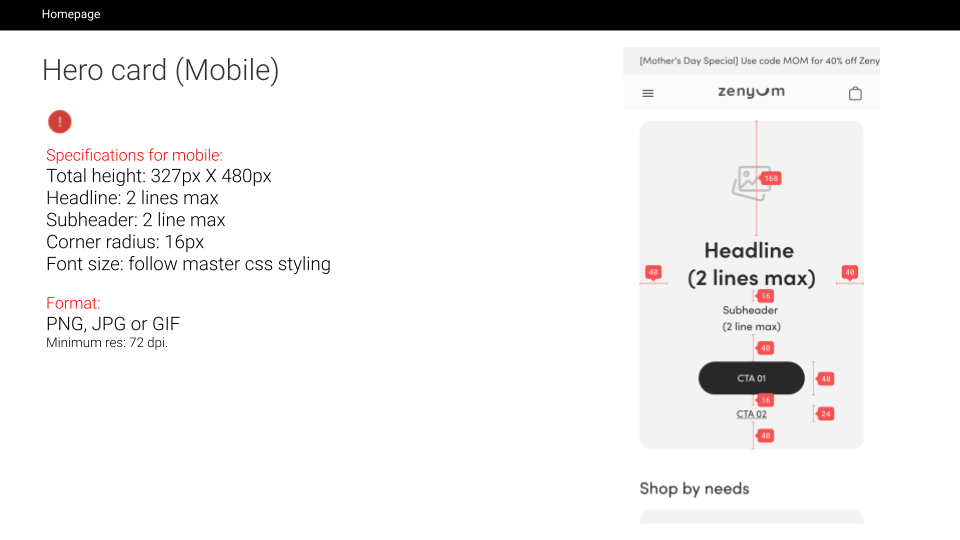This screenshot has height=540, width=960.
Task: Click the Hero card (Mobile) title
Action: [160, 70]
